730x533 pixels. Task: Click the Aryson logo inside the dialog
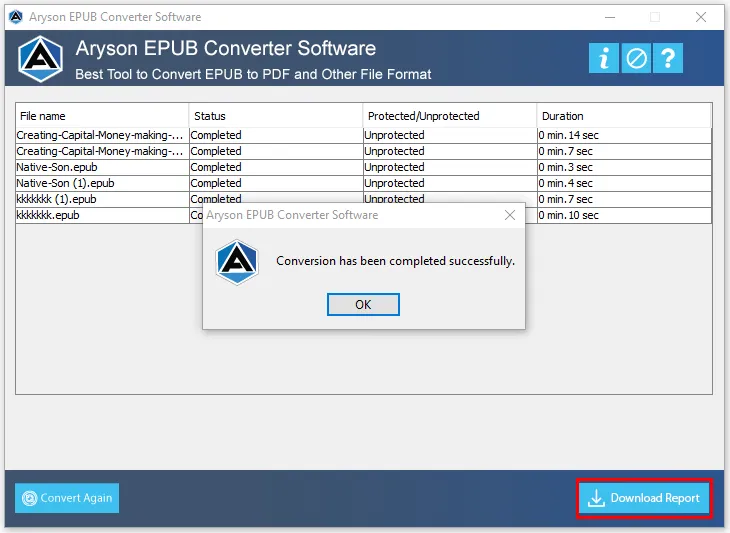[x=237, y=262]
